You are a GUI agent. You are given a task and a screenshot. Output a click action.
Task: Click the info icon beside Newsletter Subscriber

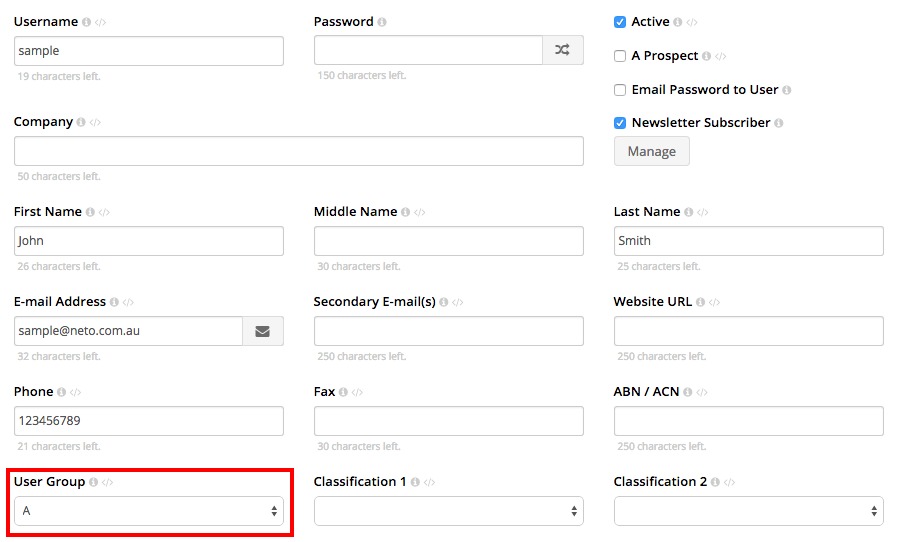coord(779,122)
